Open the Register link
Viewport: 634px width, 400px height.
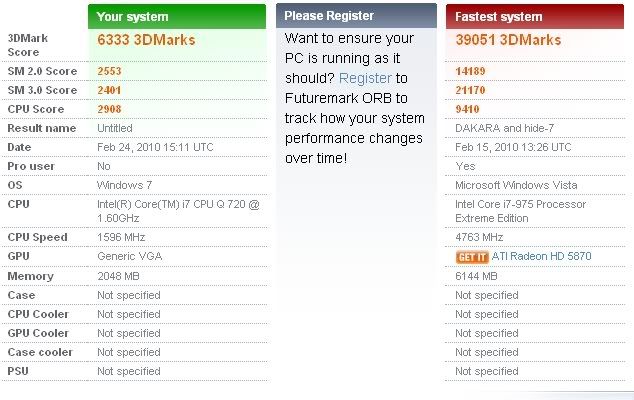coord(365,78)
